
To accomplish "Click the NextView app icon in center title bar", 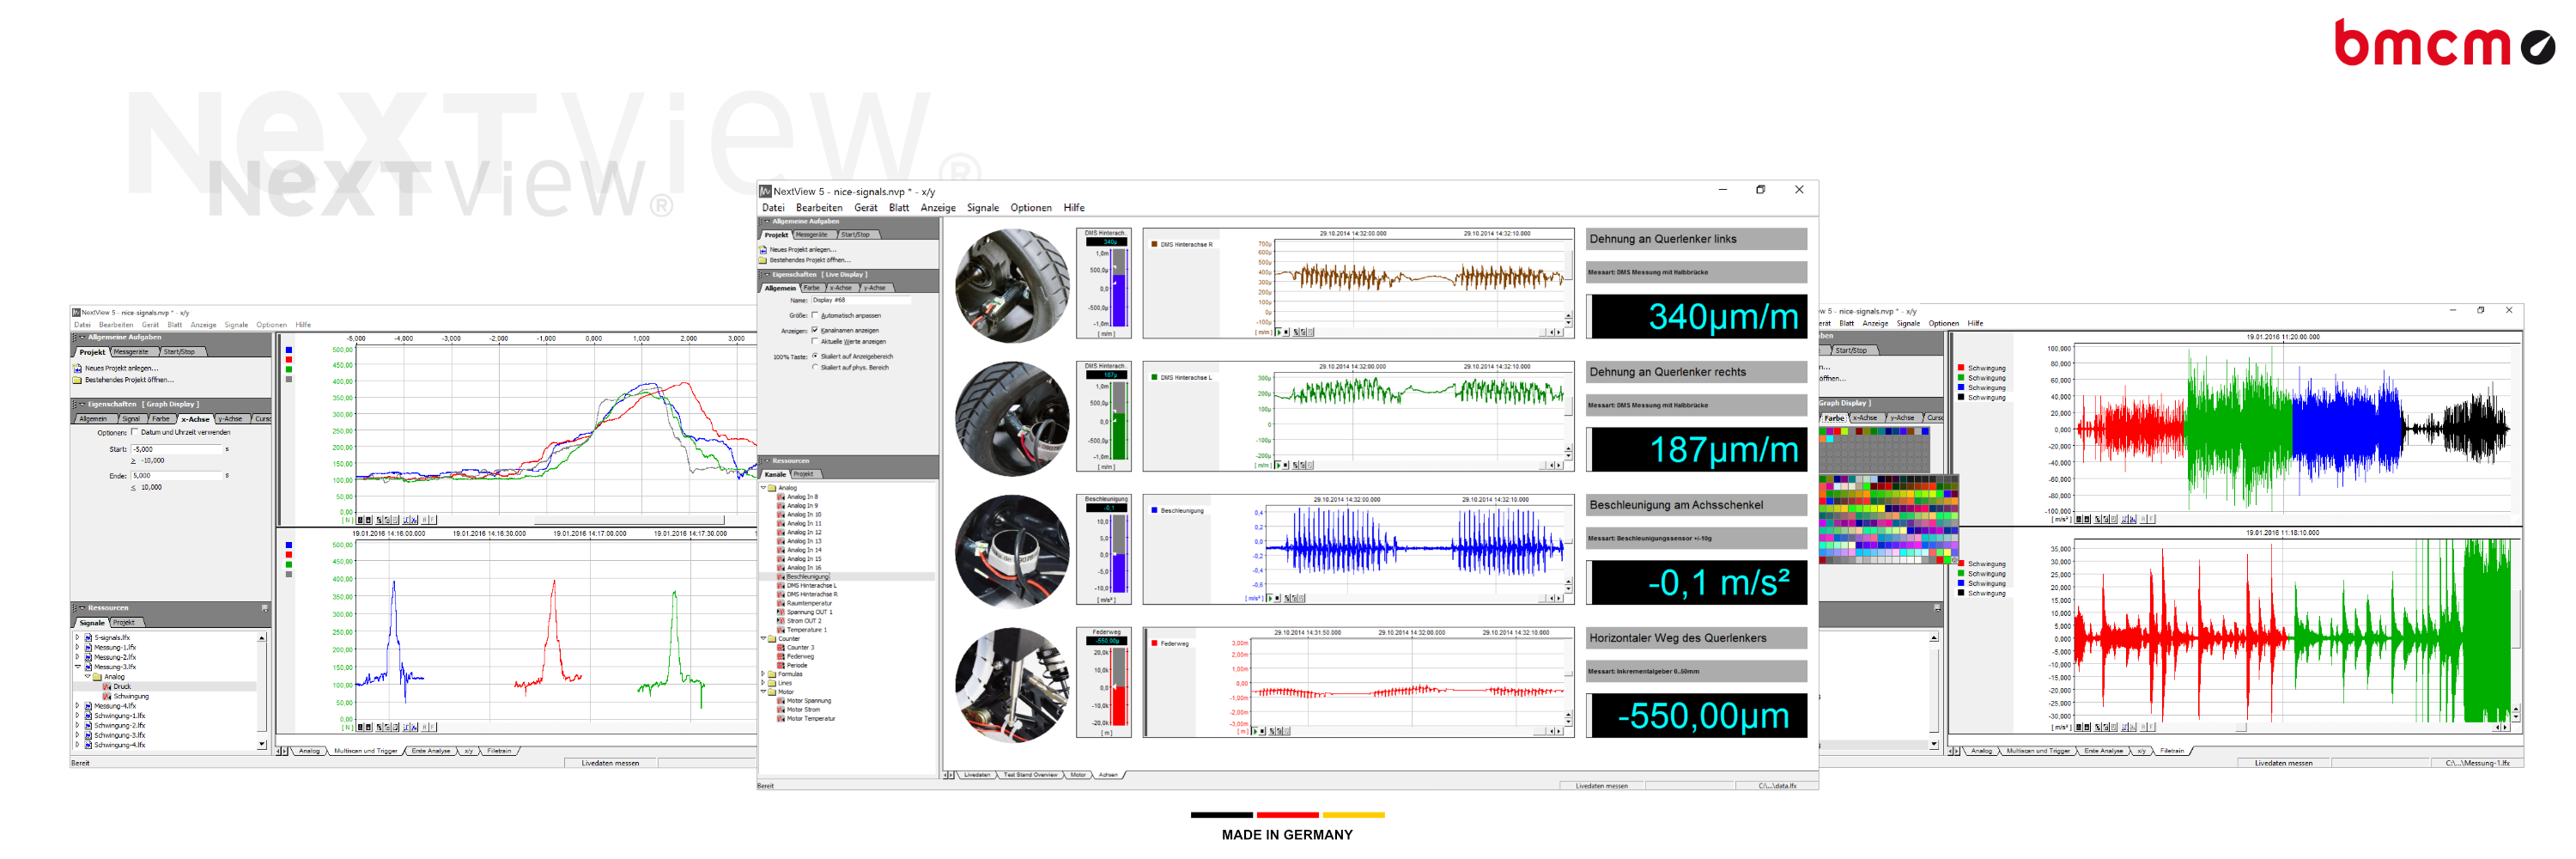I will pyautogui.click(x=765, y=191).
